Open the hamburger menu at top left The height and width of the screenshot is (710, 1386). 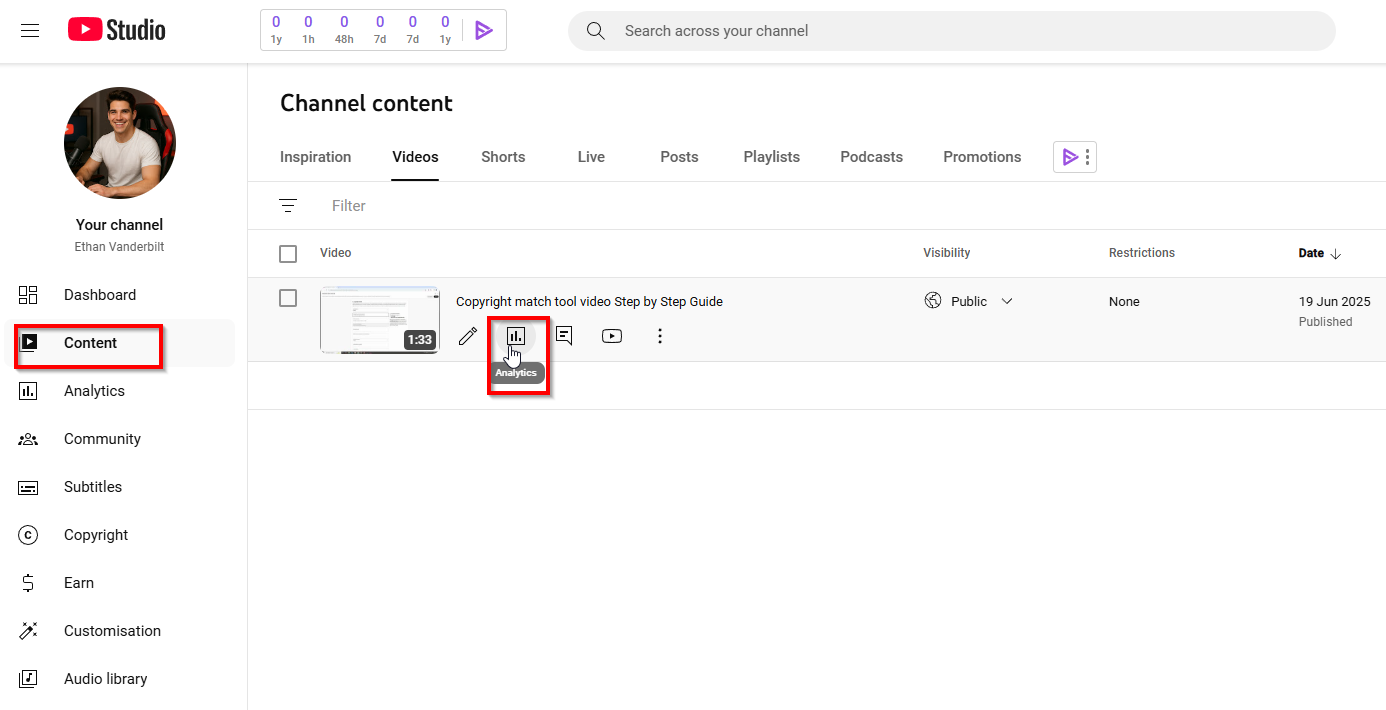[x=29, y=30]
